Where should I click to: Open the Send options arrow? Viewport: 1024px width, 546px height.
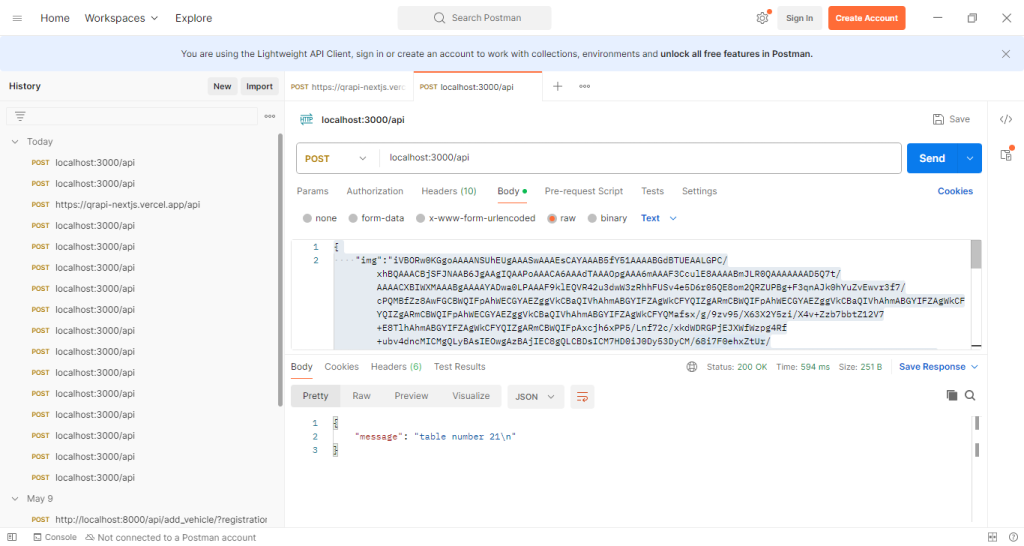970,158
